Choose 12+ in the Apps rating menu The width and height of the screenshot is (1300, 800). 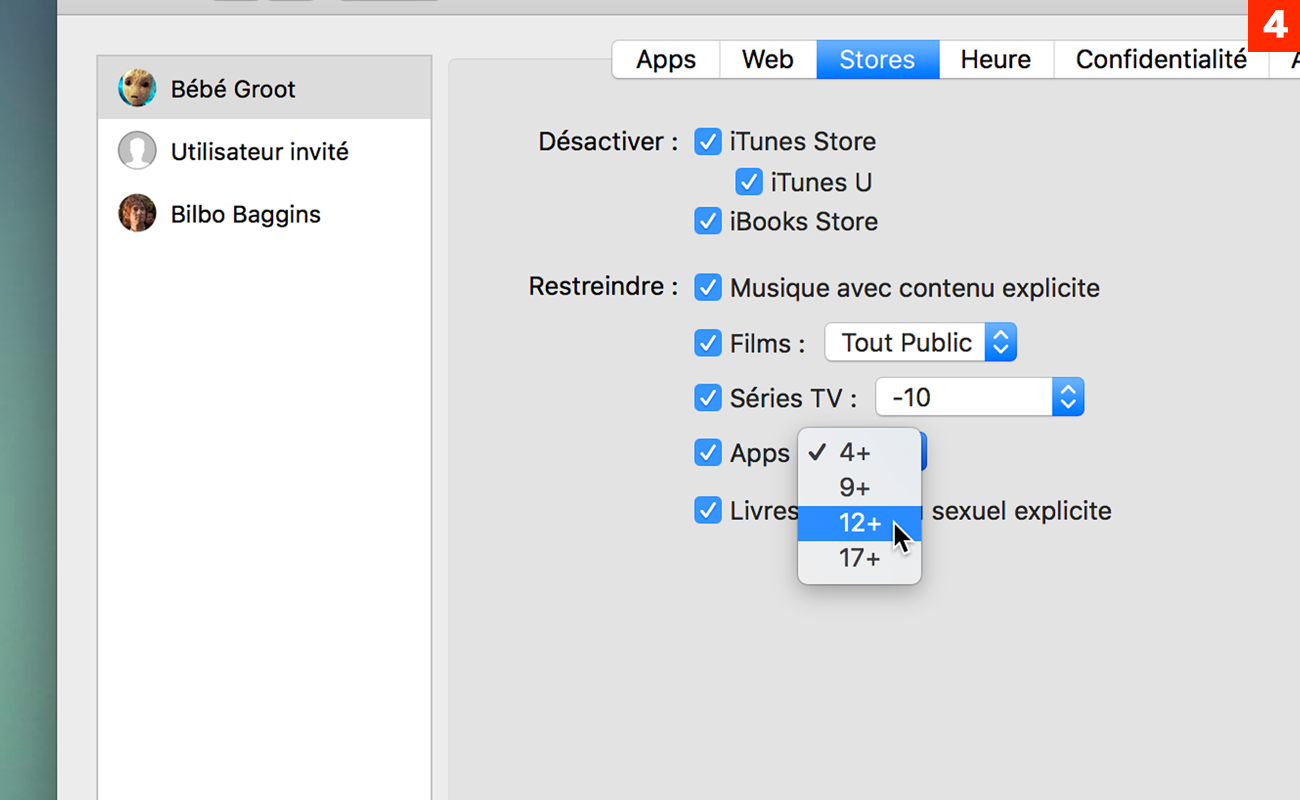pos(859,523)
